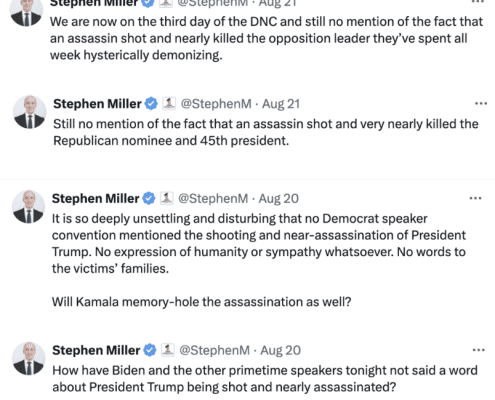Open tweet about third day of DNC
The image size is (495, 400).
tap(266, 38)
